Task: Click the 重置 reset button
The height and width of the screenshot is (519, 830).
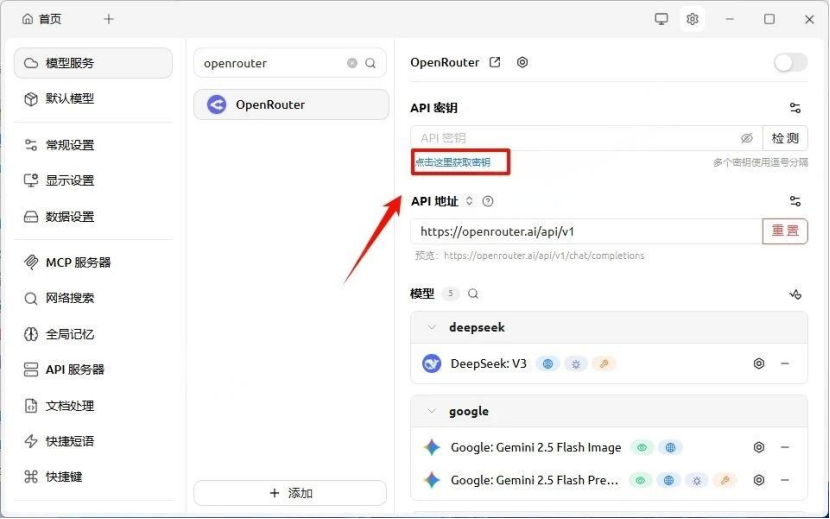Action: pyautogui.click(x=785, y=231)
